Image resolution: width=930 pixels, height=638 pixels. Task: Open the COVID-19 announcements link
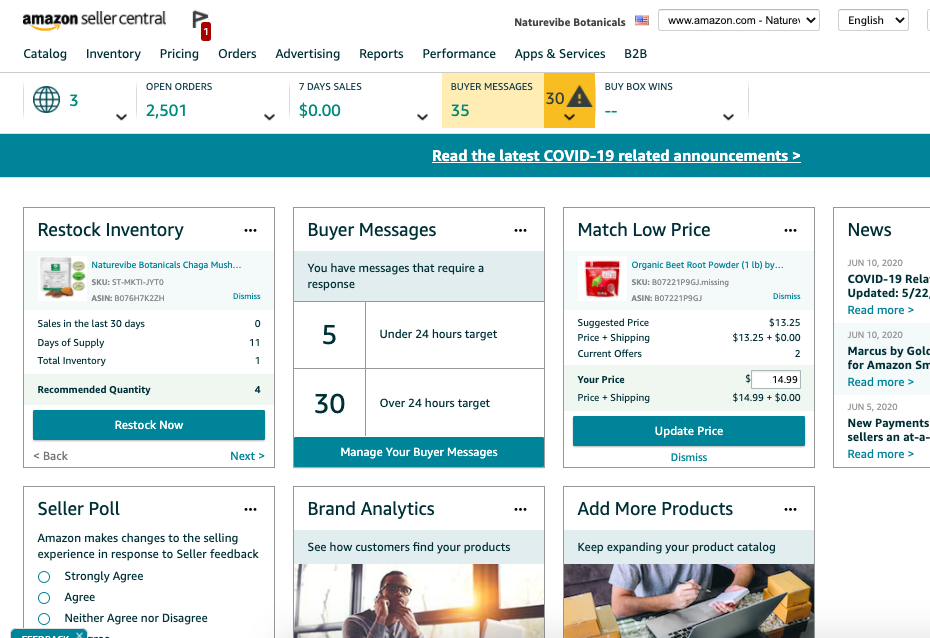616,156
